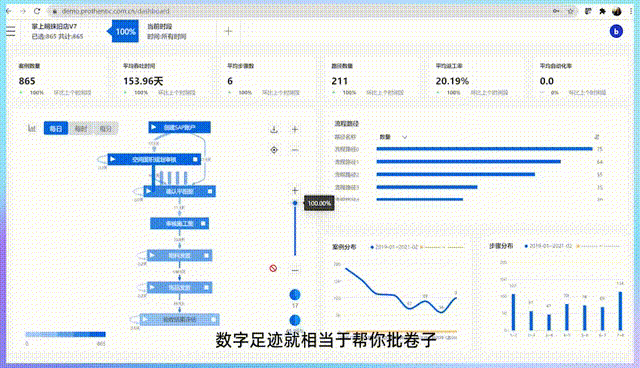Click the slider handle showing 100.00%
Image resolution: width=640 pixels, height=368 pixels.
pyautogui.click(x=295, y=203)
